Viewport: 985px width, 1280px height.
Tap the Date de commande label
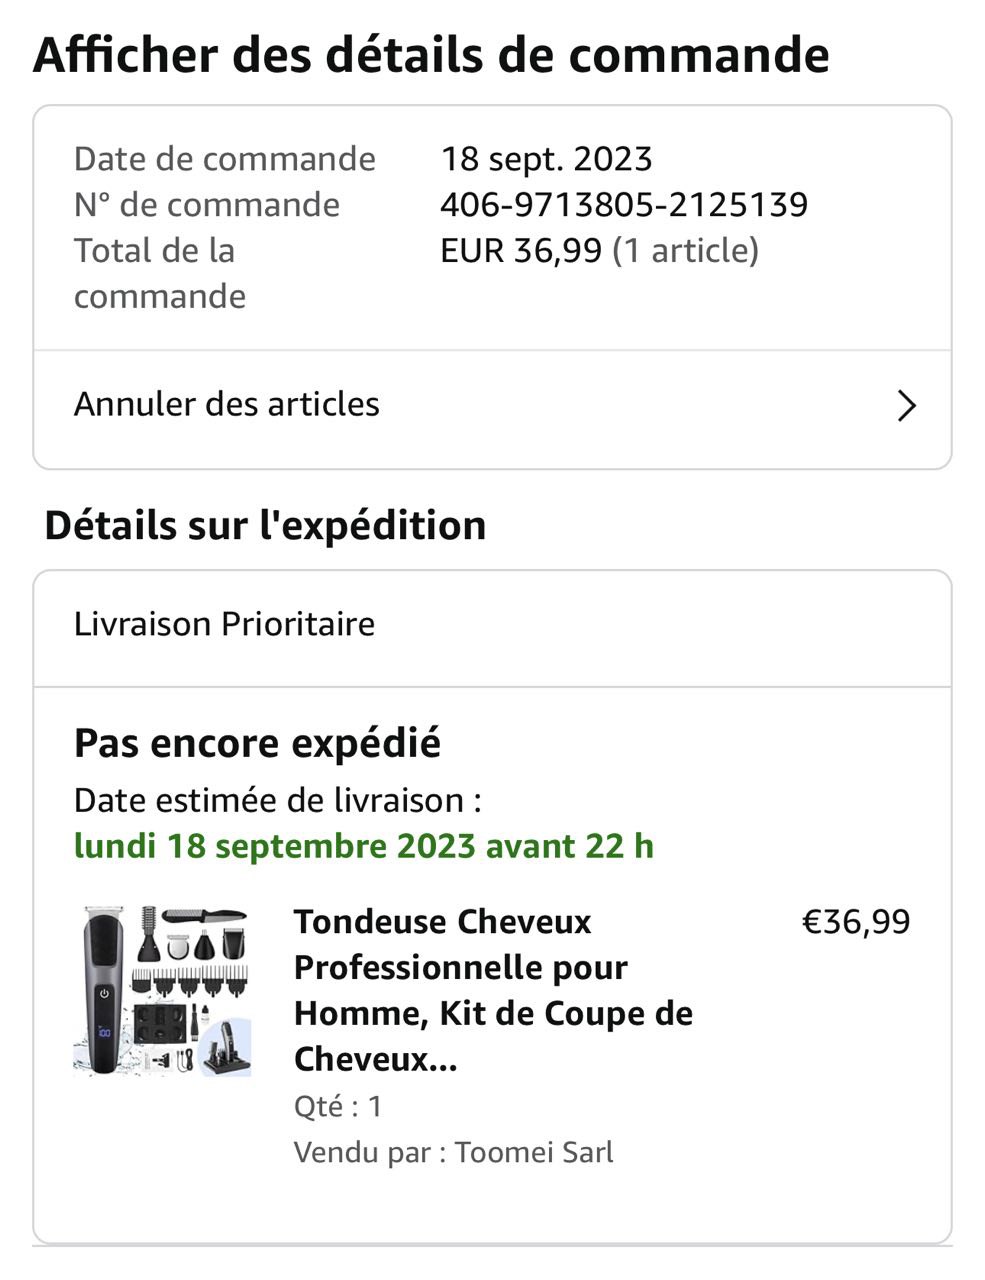click(224, 158)
